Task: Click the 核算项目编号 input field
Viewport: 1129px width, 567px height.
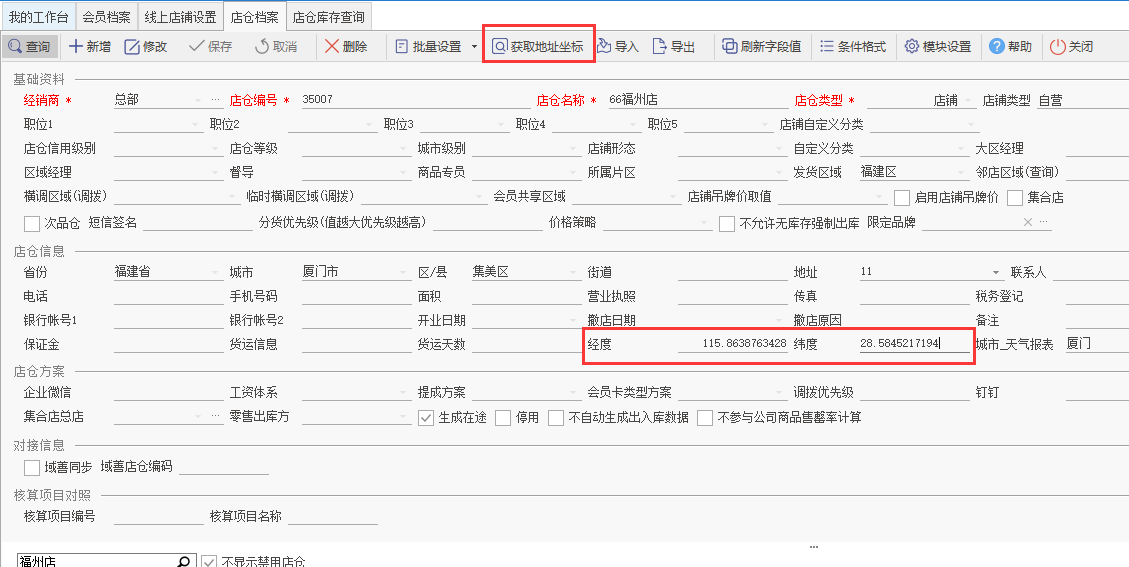Action: point(159,517)
